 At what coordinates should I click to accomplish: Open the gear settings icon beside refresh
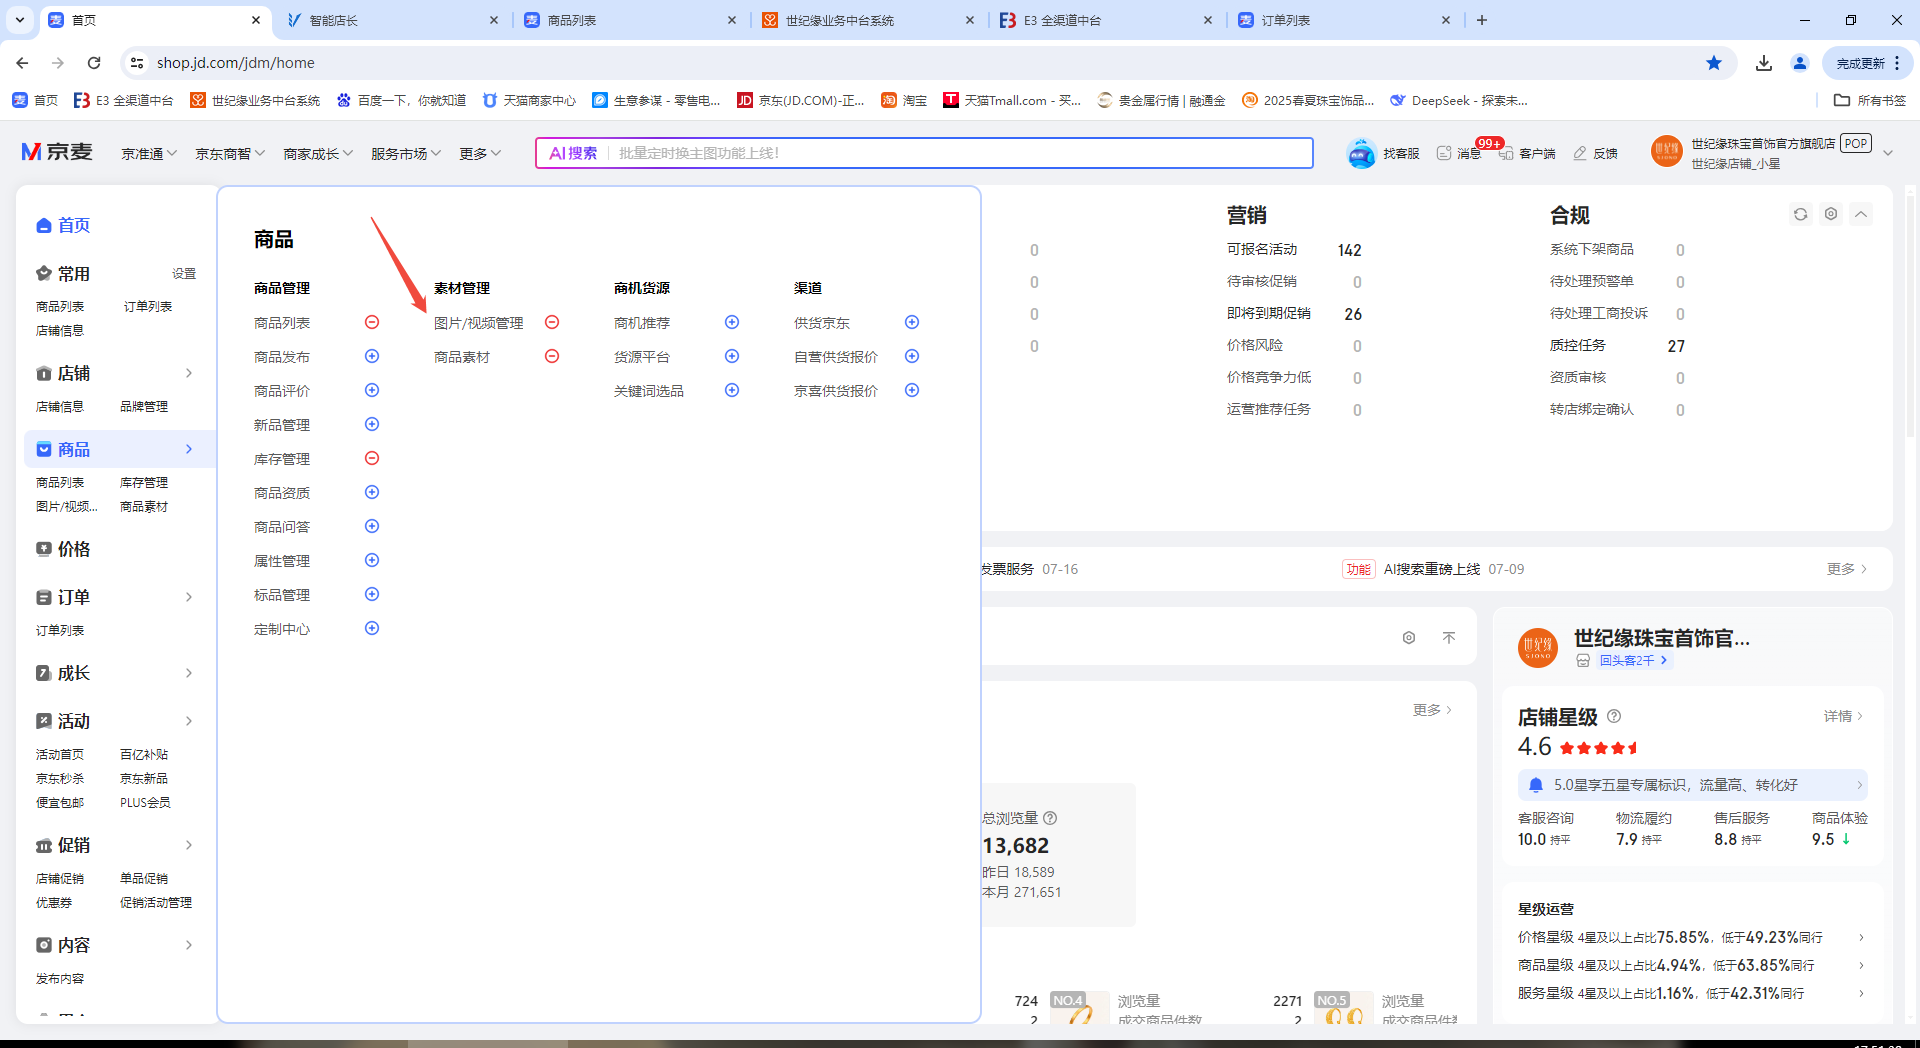click(1830, 214)
